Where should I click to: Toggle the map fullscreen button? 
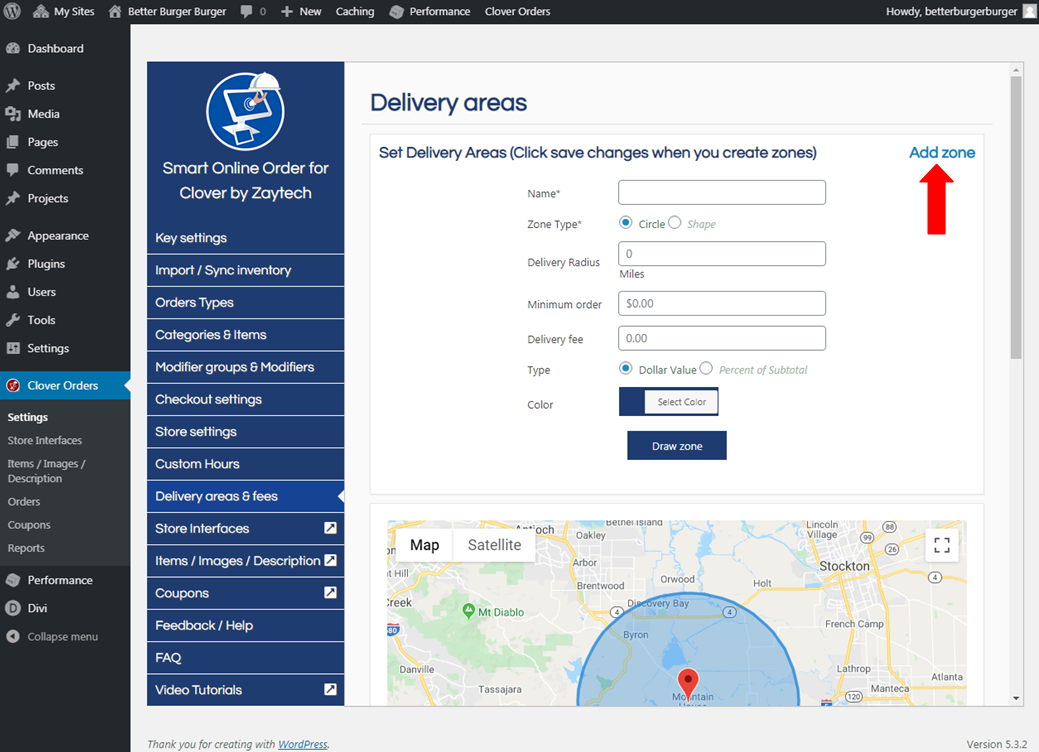(x=942, y=545)
